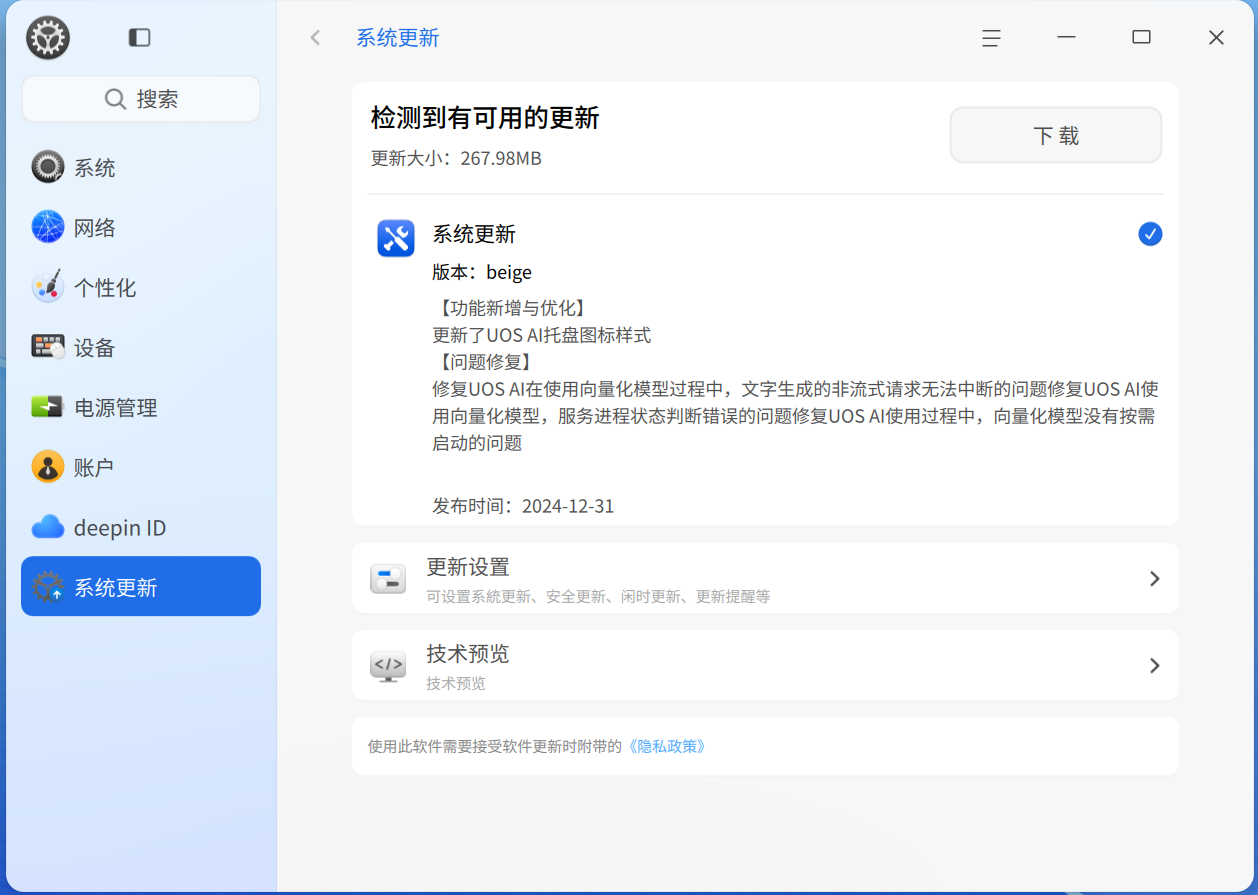Click the 发布时间：2024-12-31 text
The image size is (1258, 895).
tap(523, 506)
